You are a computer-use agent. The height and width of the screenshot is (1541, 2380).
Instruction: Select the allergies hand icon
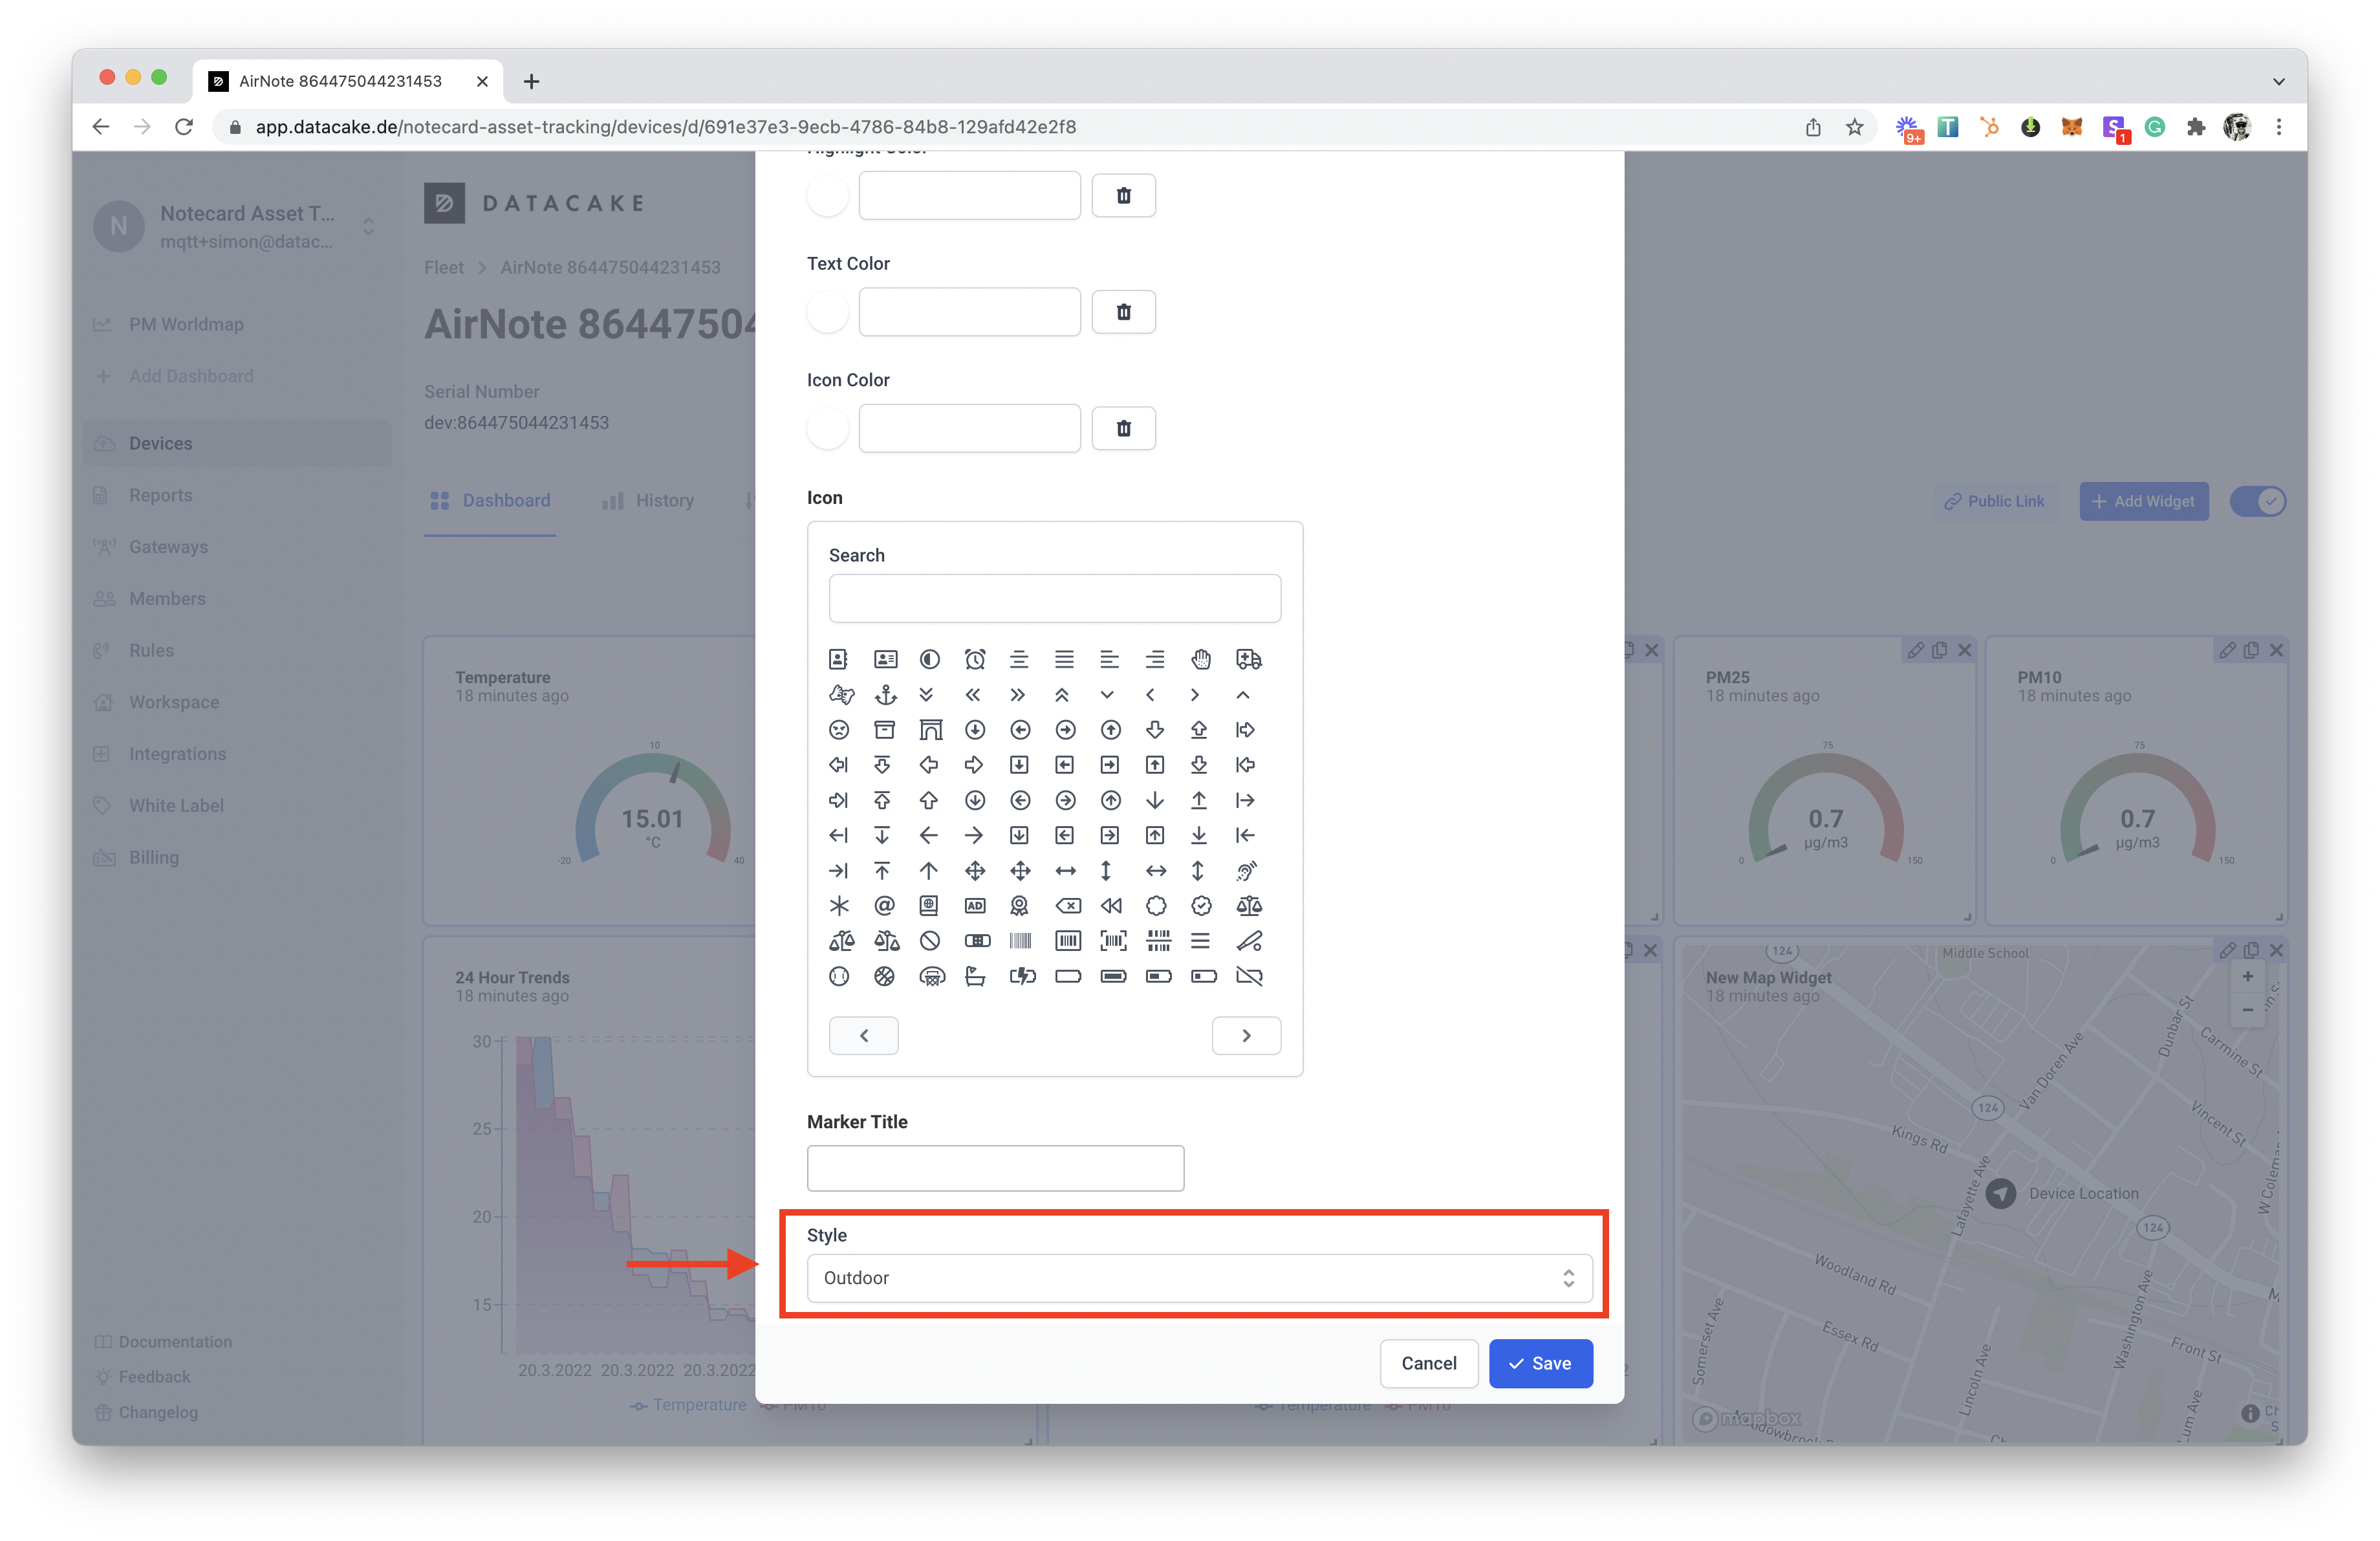[1201, 659]
